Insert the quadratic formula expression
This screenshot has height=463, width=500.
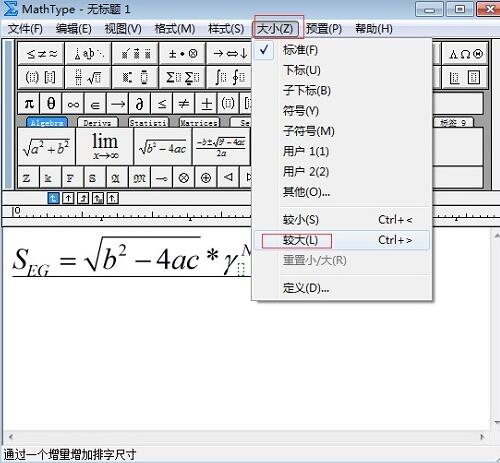pos(221,147)
